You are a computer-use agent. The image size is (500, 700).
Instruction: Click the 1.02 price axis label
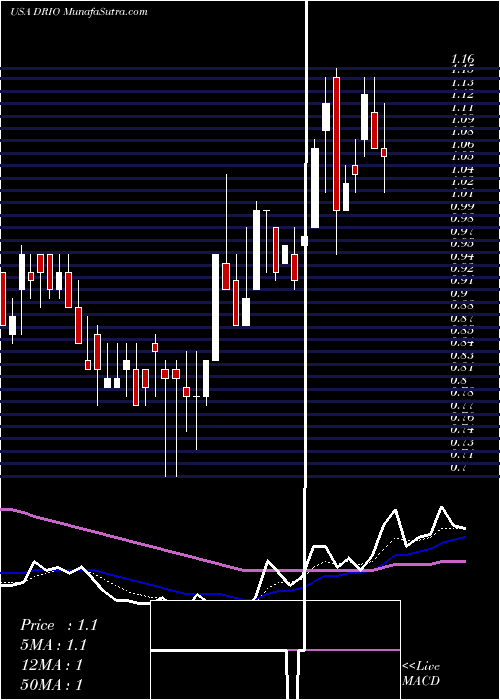[462, 182]
